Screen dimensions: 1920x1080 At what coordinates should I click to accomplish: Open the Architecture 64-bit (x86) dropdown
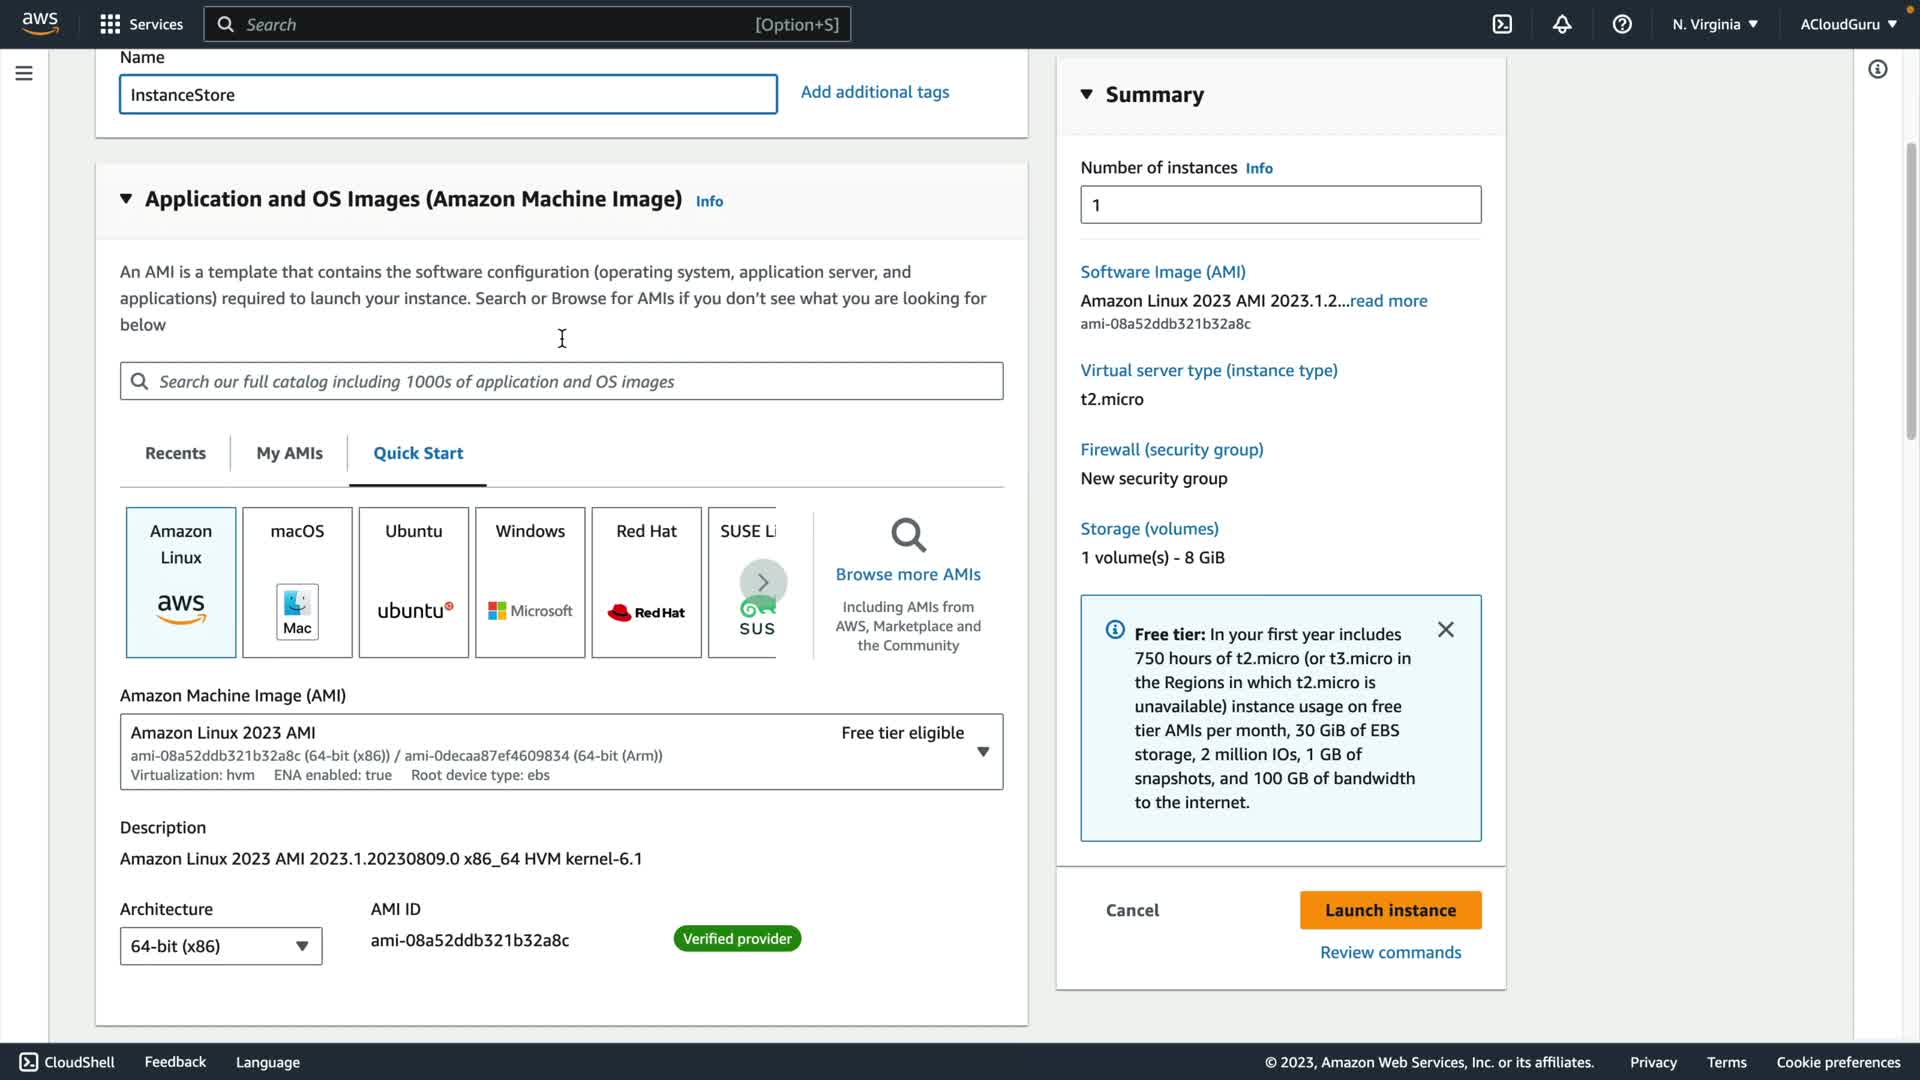tap(221, 946)
